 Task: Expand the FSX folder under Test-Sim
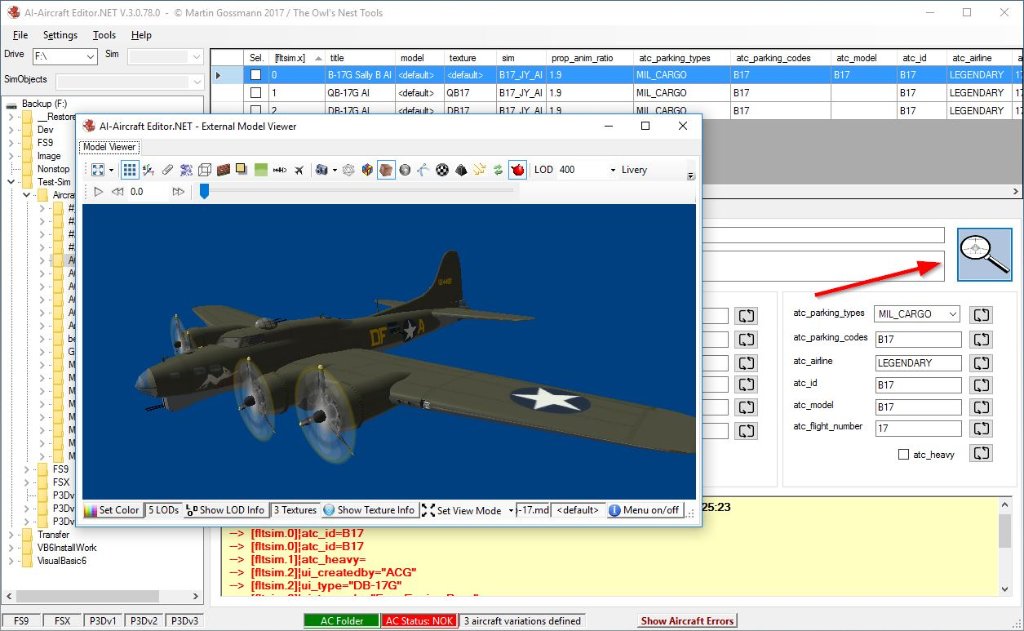tap(26, 482)
